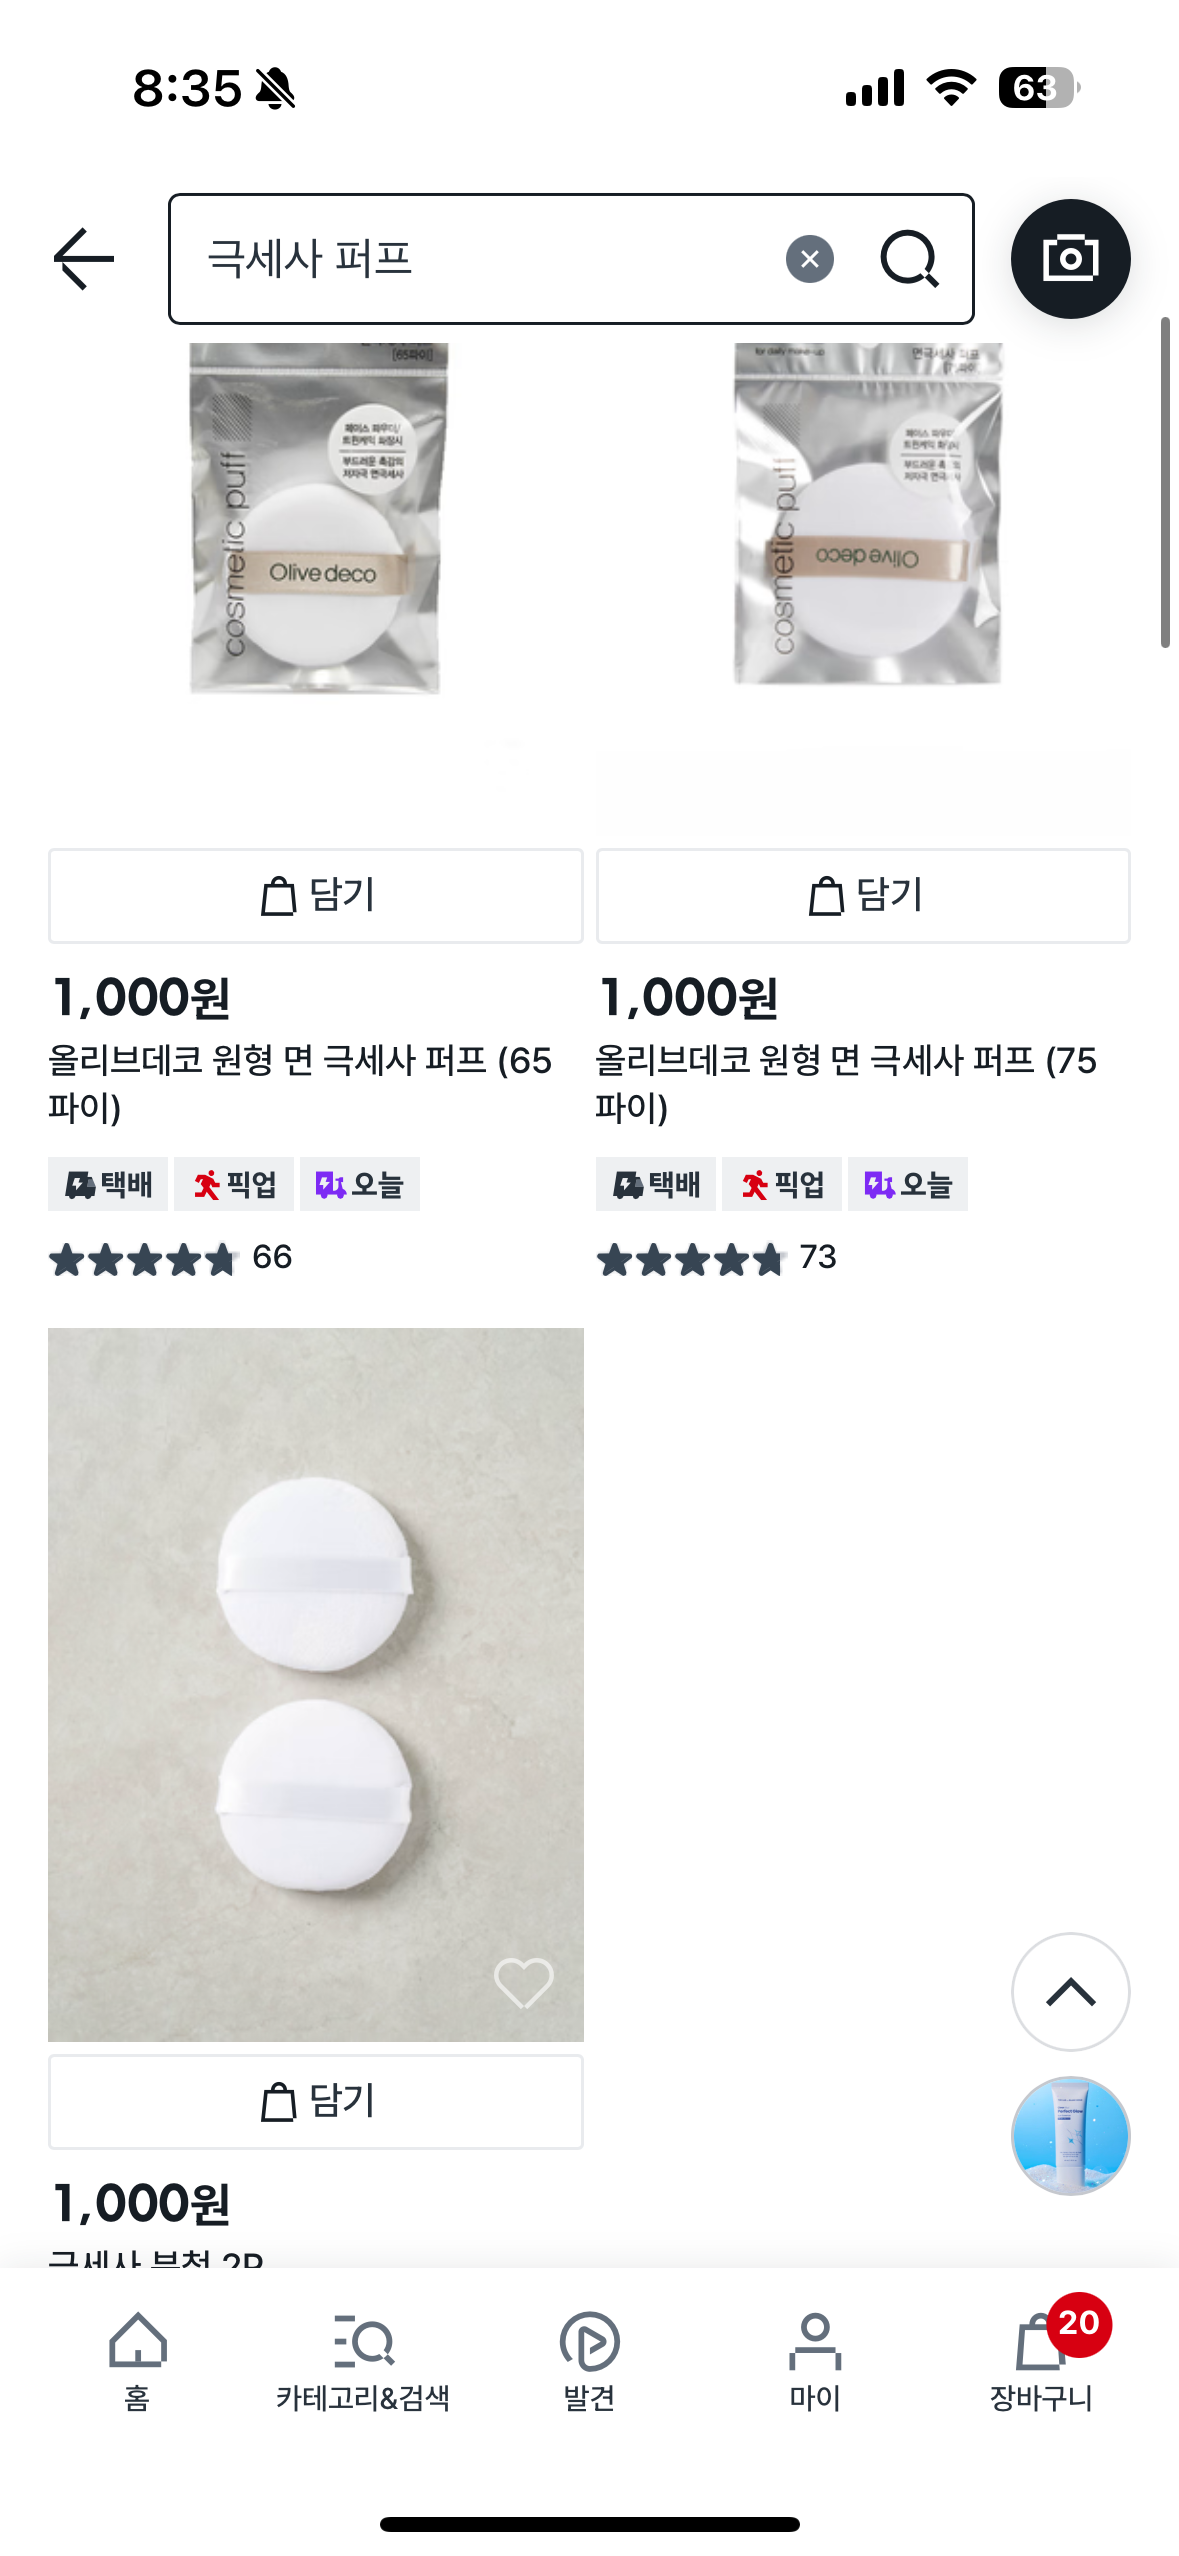
Task: Add 75파이 puff to cart with 담기
Action: 863,895
